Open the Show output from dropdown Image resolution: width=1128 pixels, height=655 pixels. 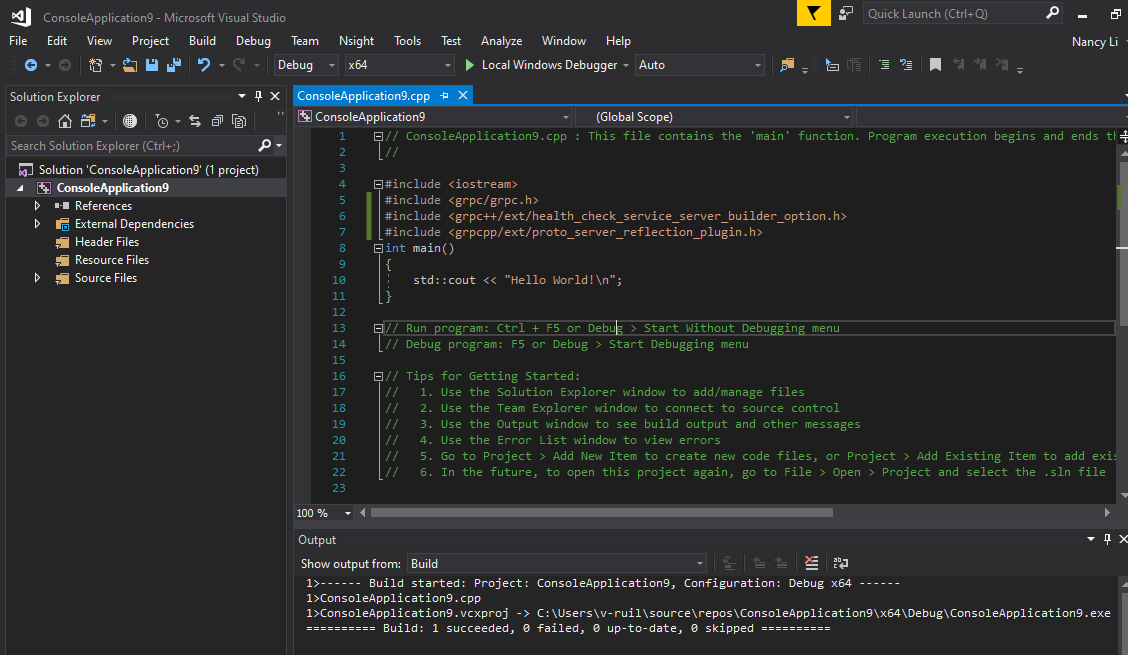click(x=700, y=563)
